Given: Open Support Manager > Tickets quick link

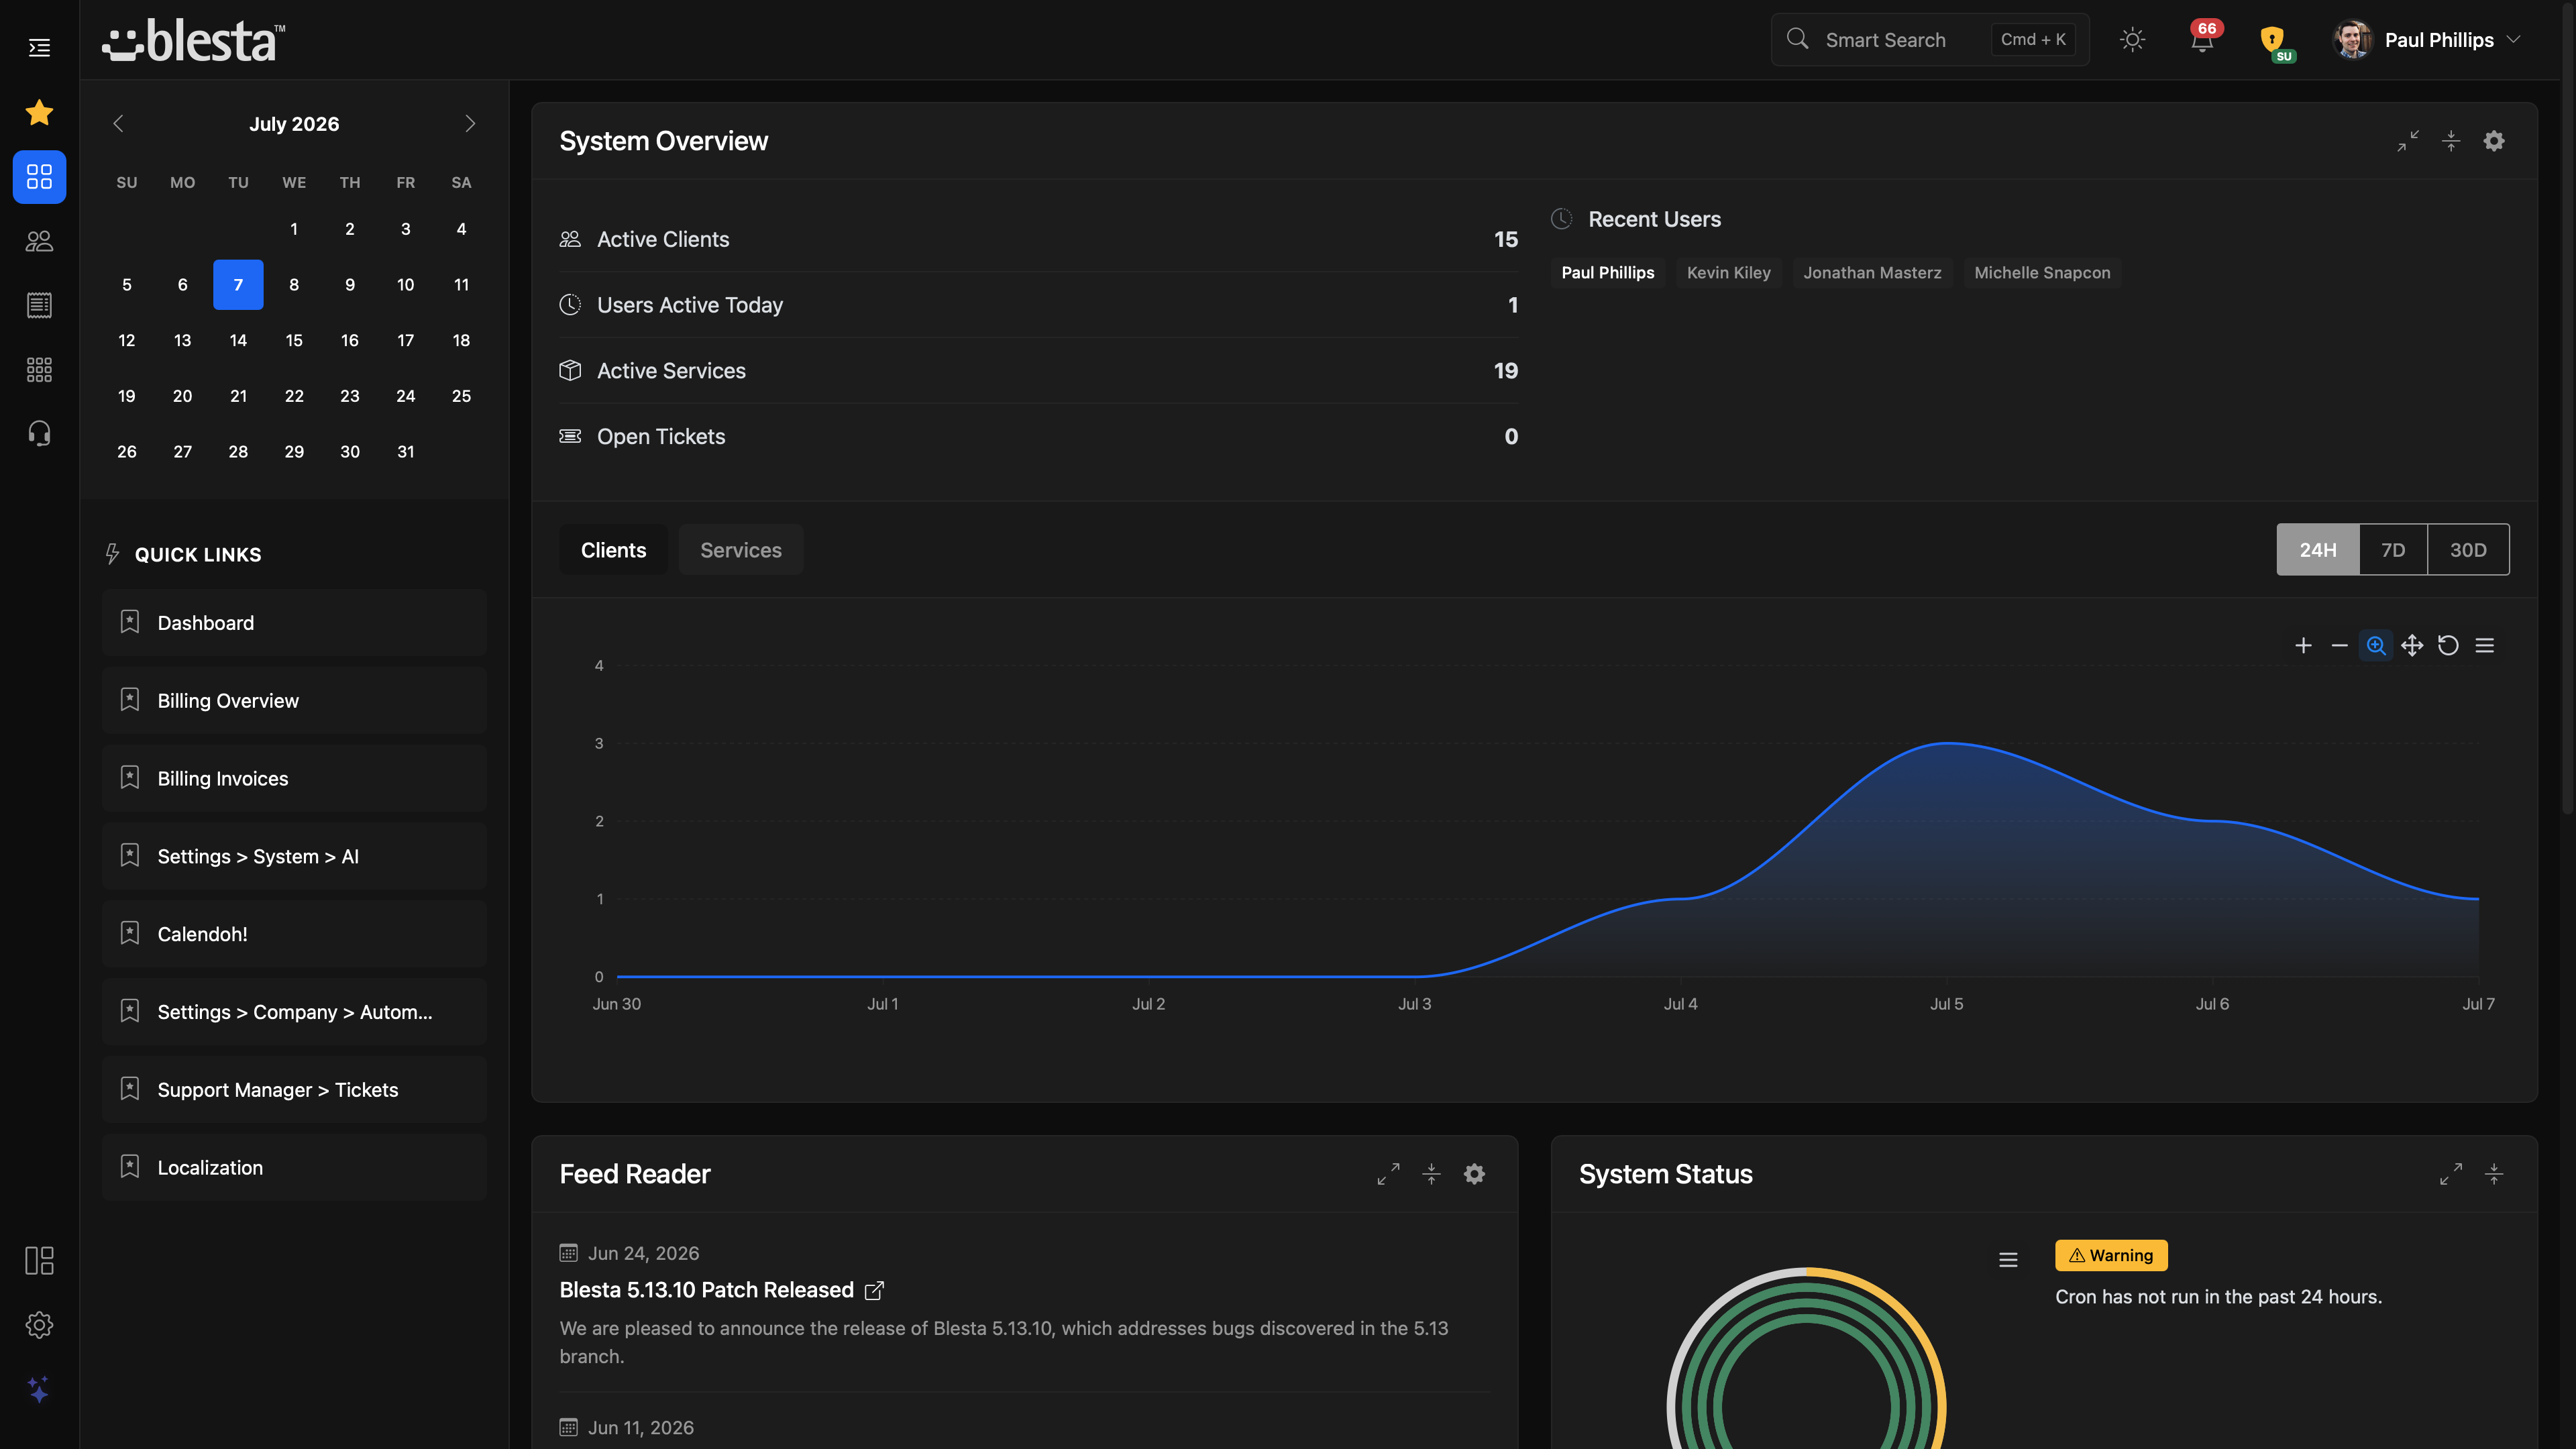Looking at the screenshot, I should tap(294, 1089).
